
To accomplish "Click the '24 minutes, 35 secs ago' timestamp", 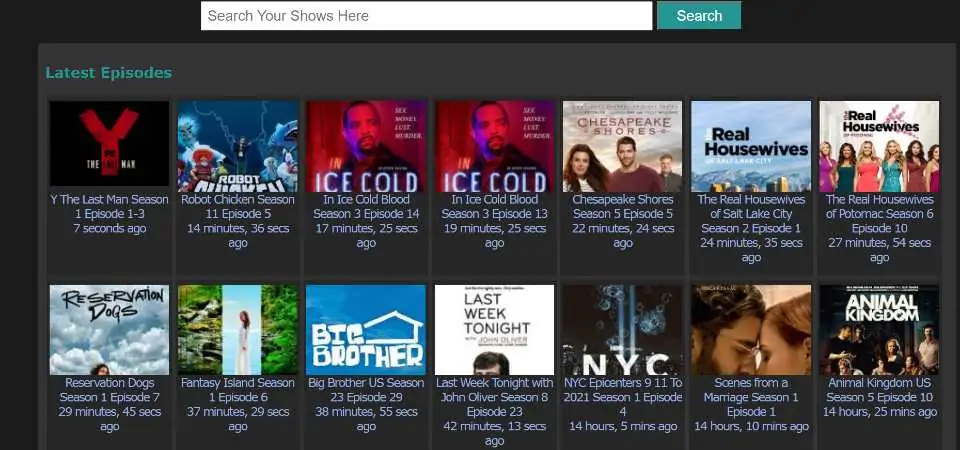I will (751, 250).
